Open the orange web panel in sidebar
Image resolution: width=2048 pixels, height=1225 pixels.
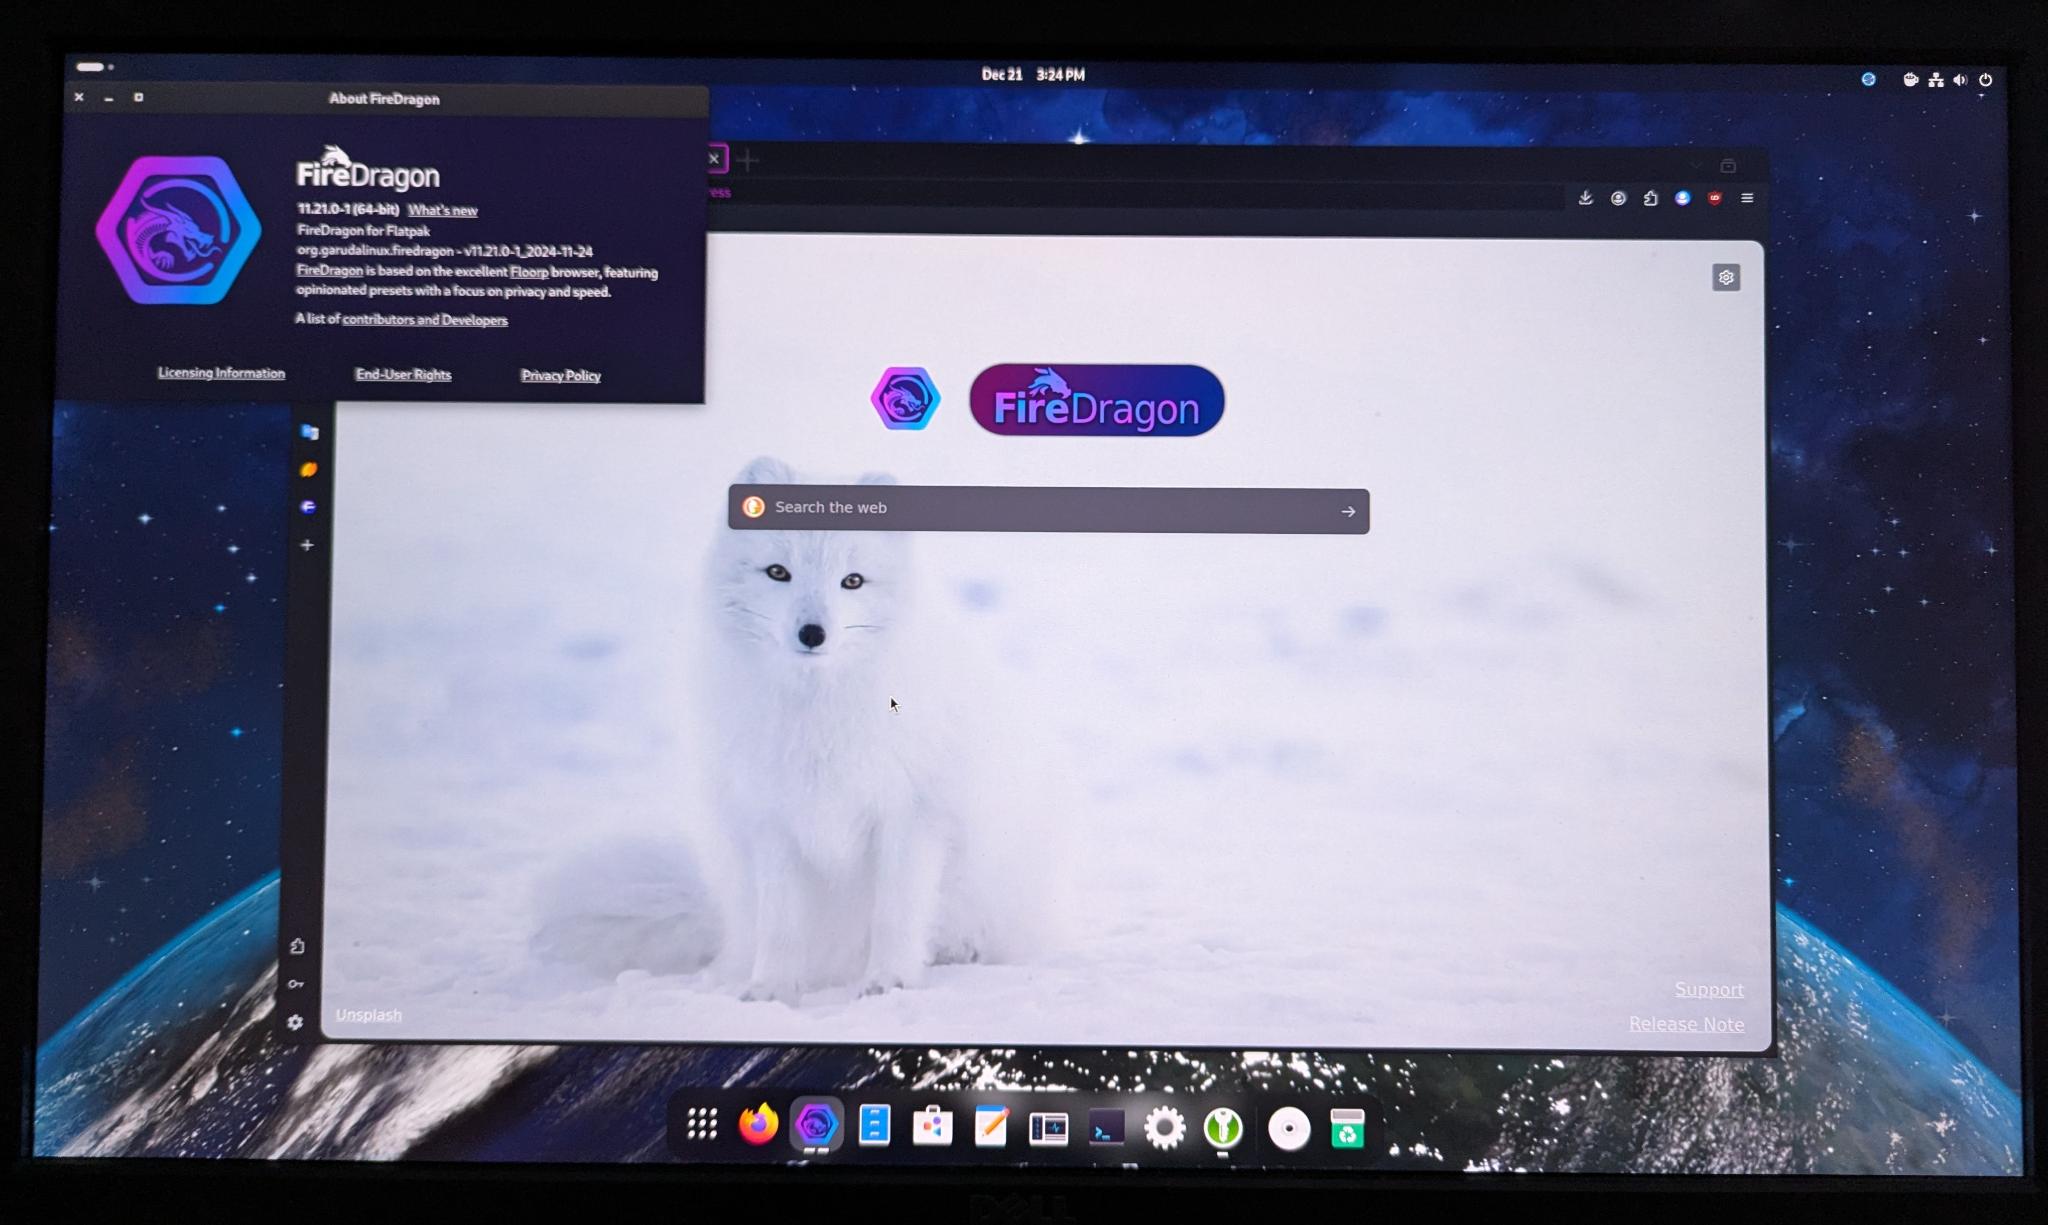[x=309, y=469]
